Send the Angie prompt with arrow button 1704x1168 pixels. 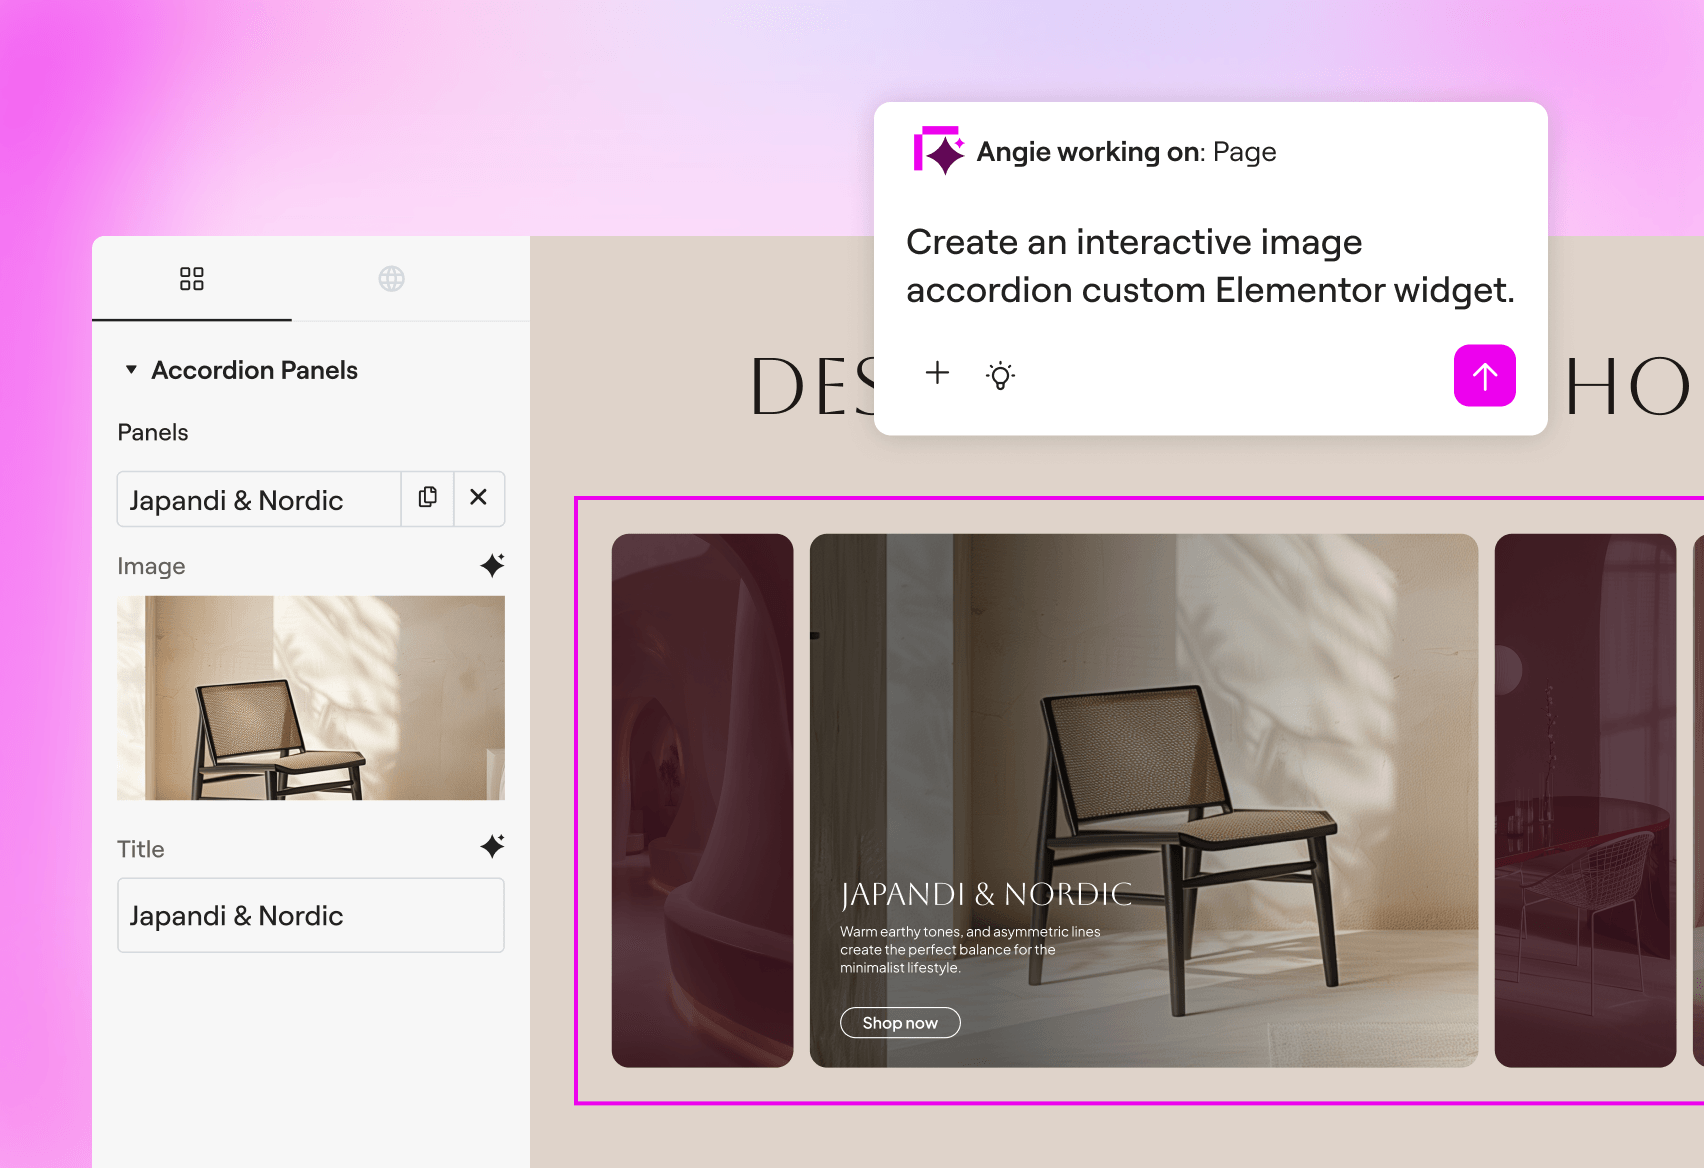click(x=1484, y=376)
